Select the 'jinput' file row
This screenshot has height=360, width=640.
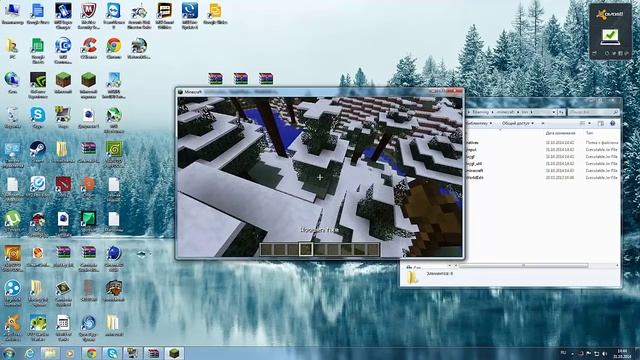(542, 150)
